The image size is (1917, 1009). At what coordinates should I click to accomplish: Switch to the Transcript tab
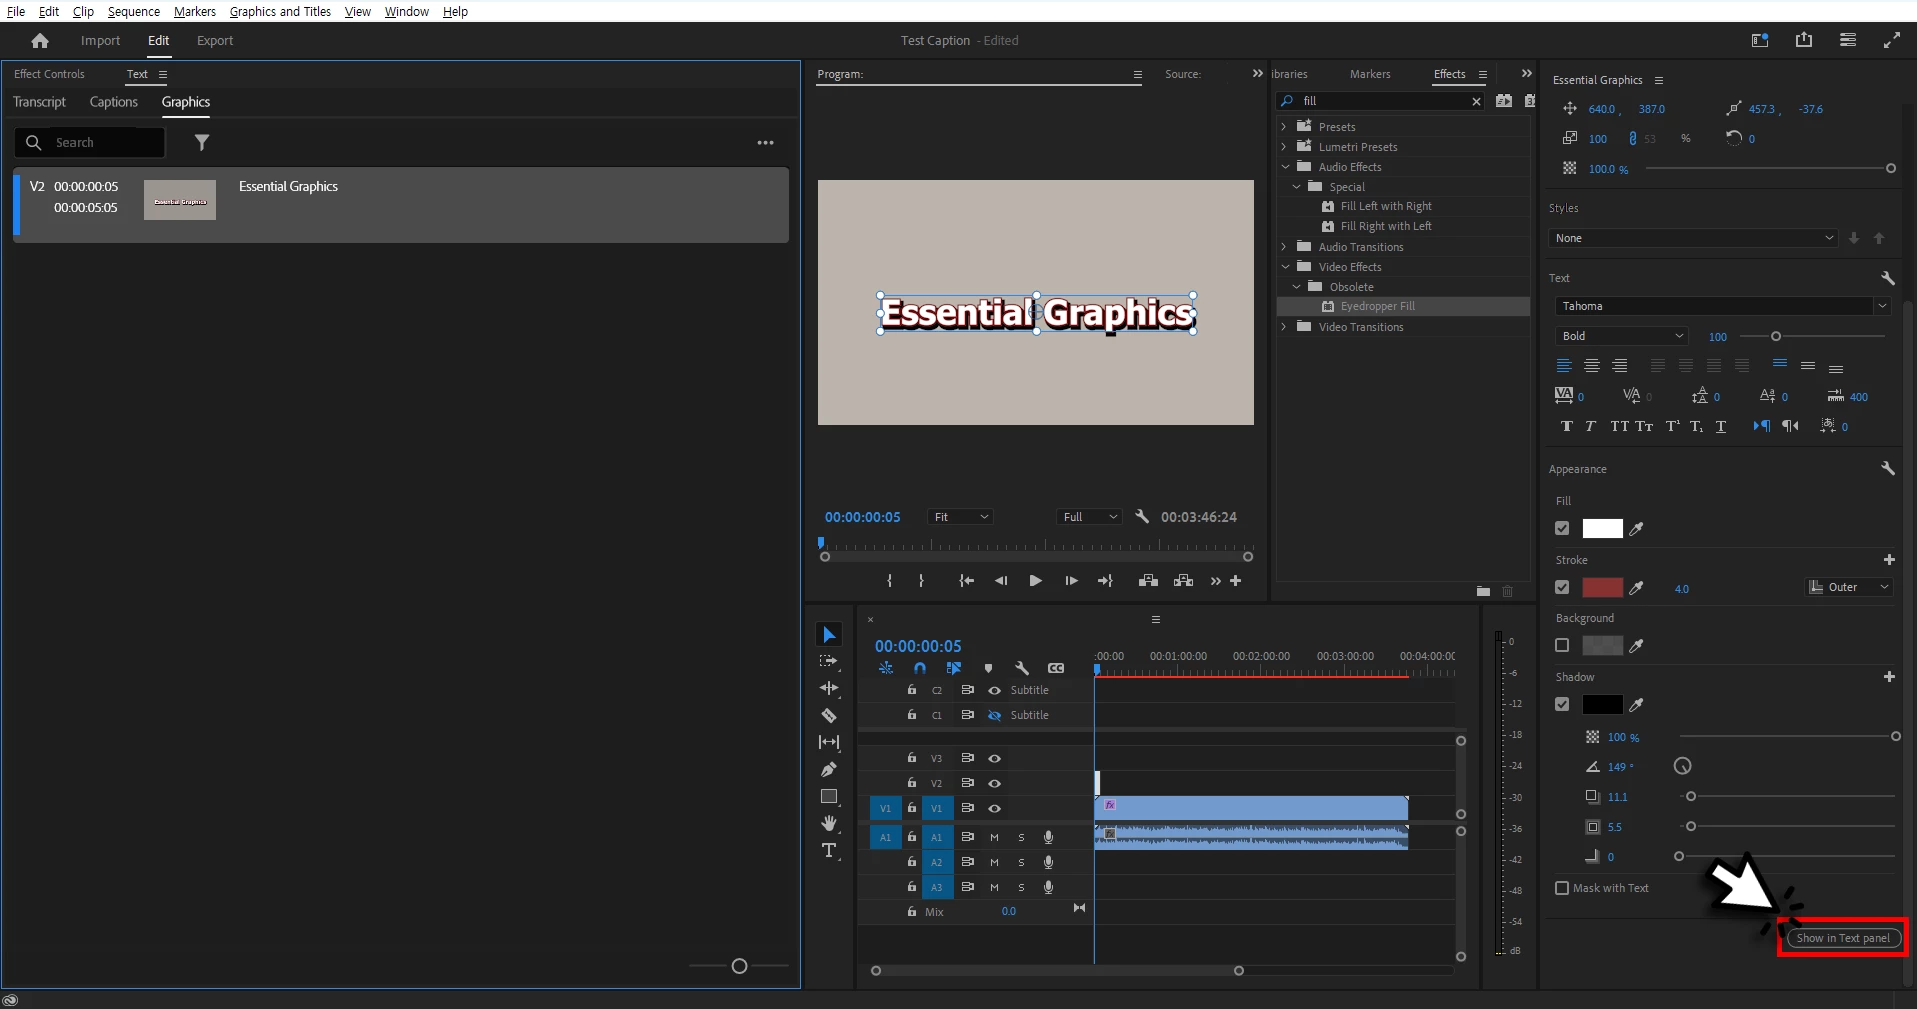39,102
